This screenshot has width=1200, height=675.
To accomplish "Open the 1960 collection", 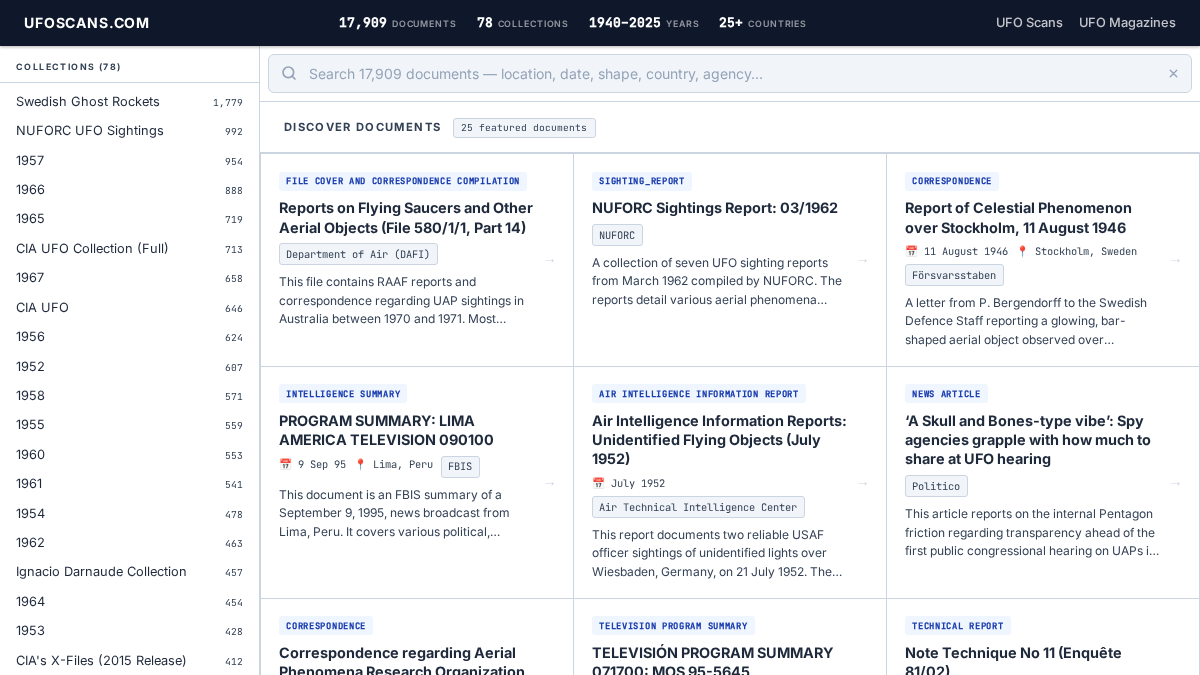I will 129,455.
